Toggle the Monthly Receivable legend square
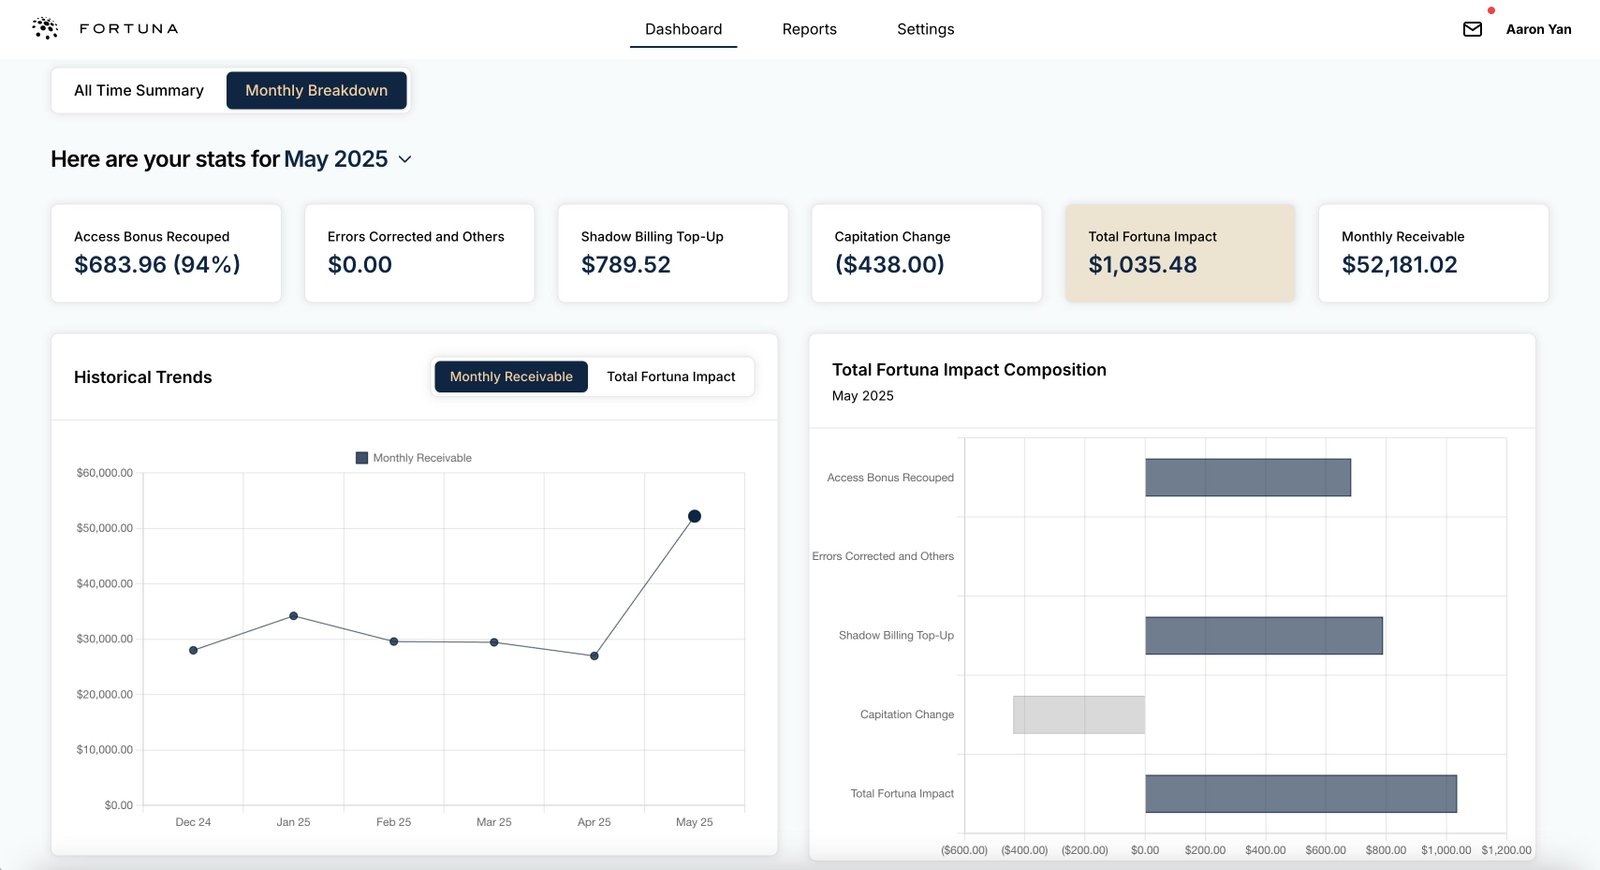The image size is (1600, 870). 362,458
